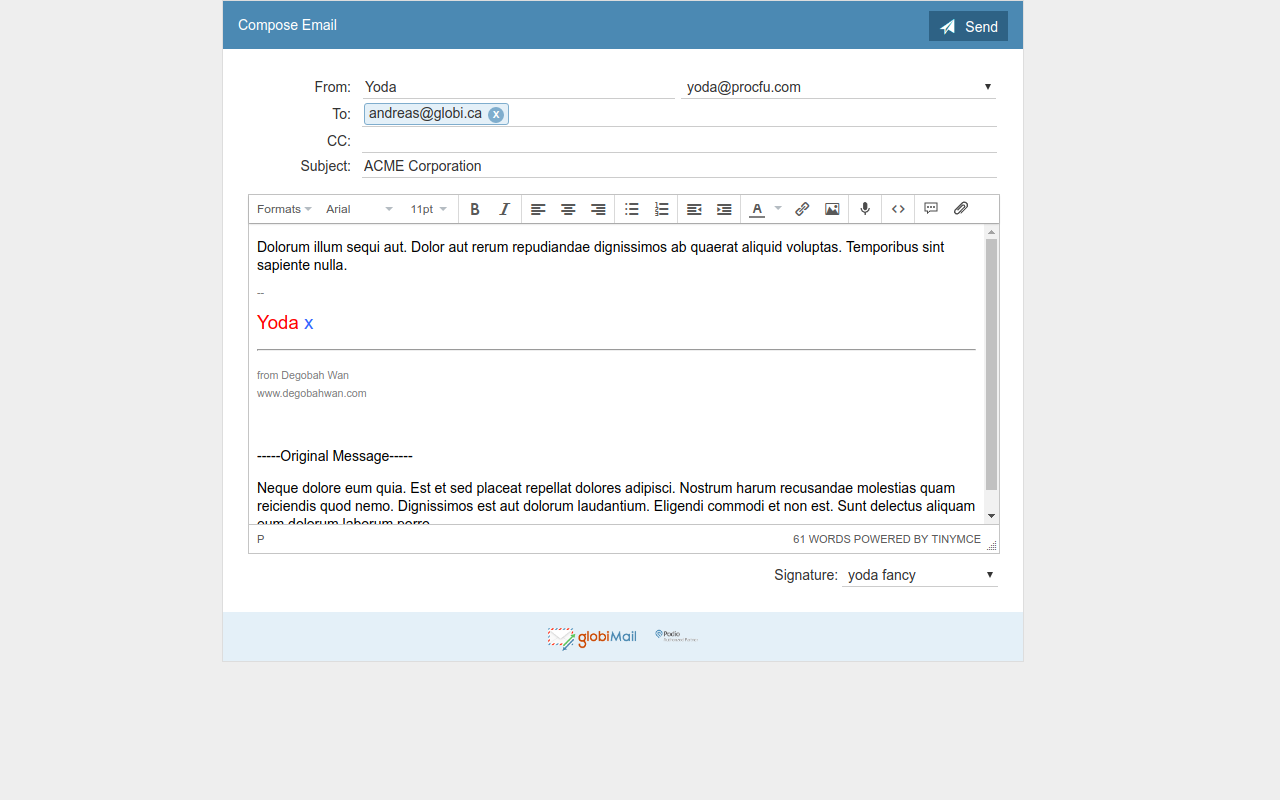
Task: Click the editor vertical scrollbar thumb
Action: pyautogui.click(x=991, y=365)
